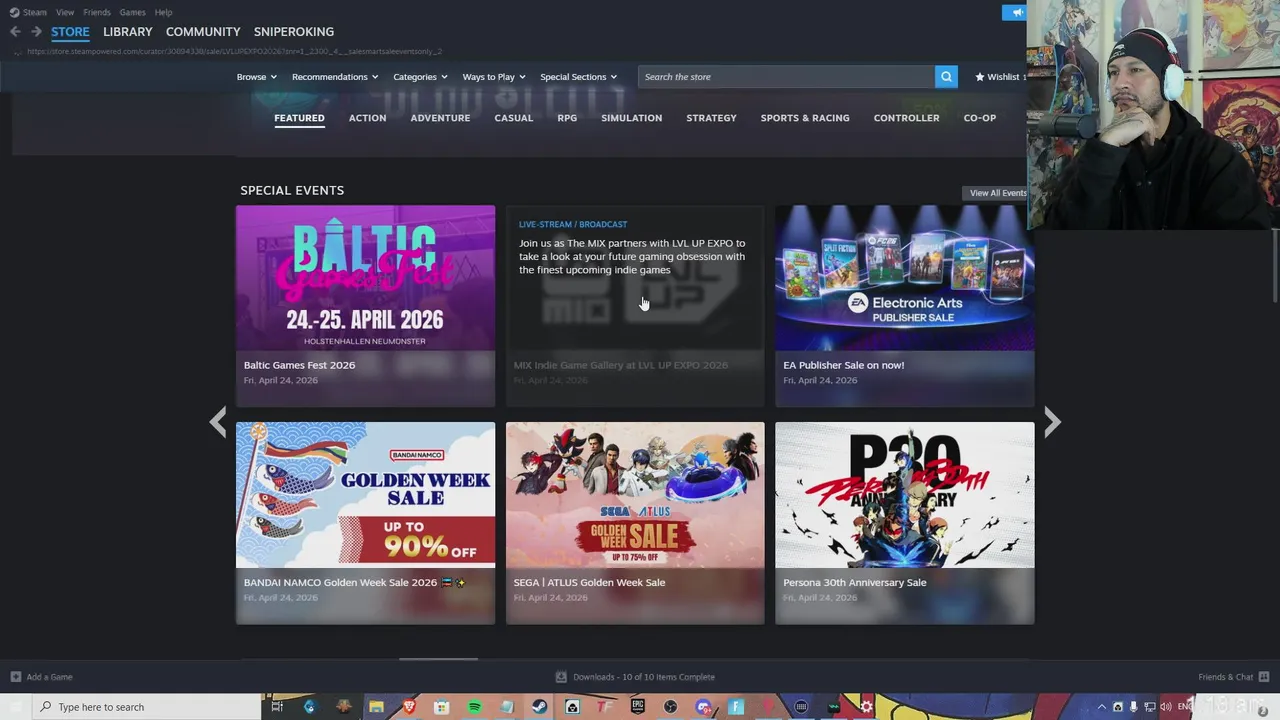
Task: Go forward with the right arrow
Action: pos(36,32)
